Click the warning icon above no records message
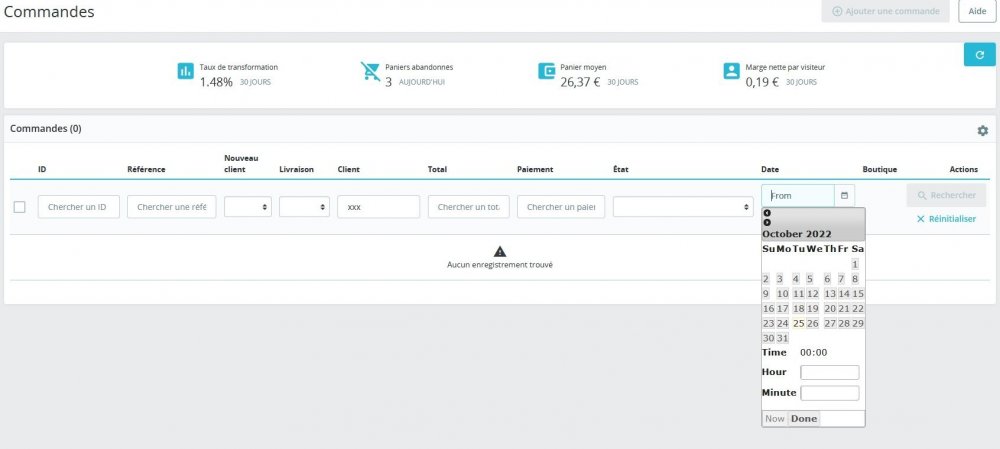The height and width of the screenshot is (449, 1000). pos(500,251)
